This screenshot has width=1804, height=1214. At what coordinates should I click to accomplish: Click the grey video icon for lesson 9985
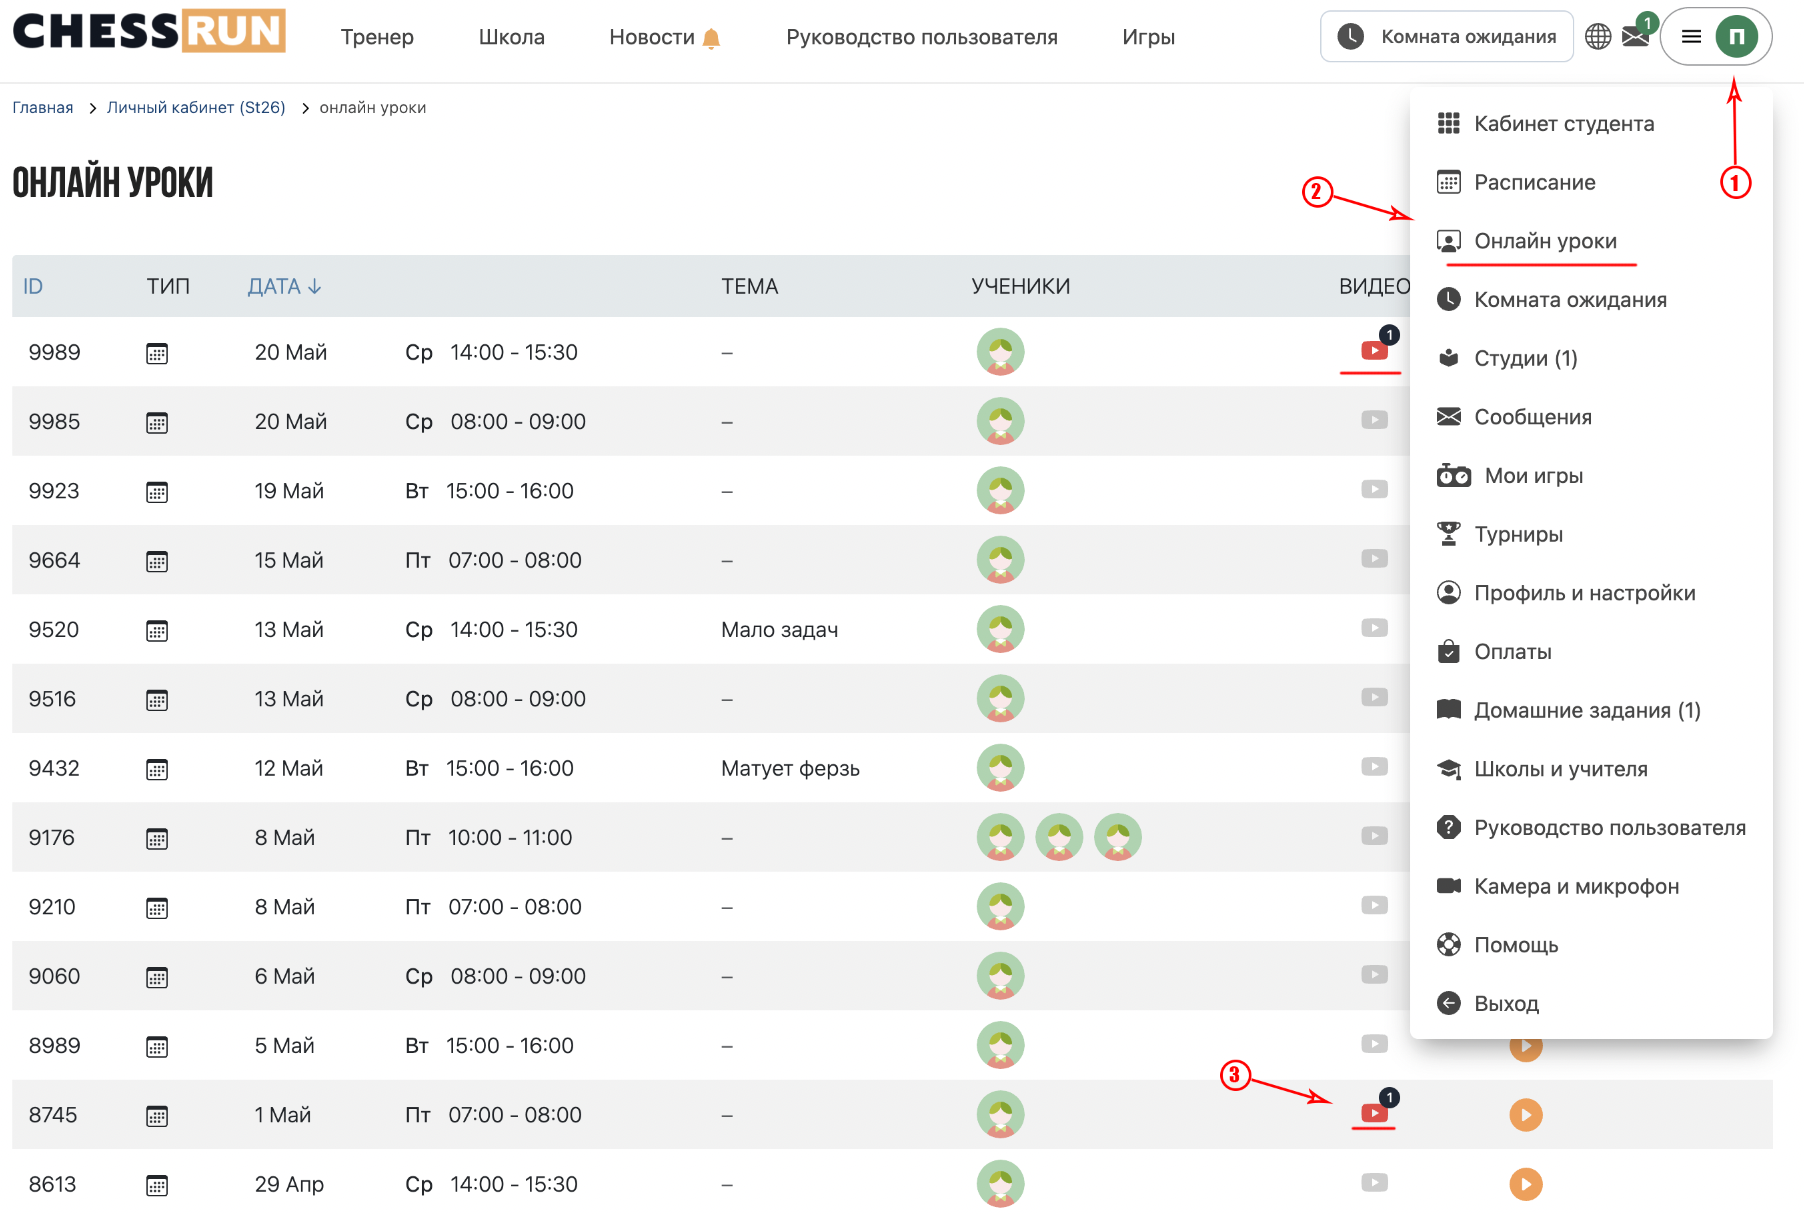(1374, 420)
